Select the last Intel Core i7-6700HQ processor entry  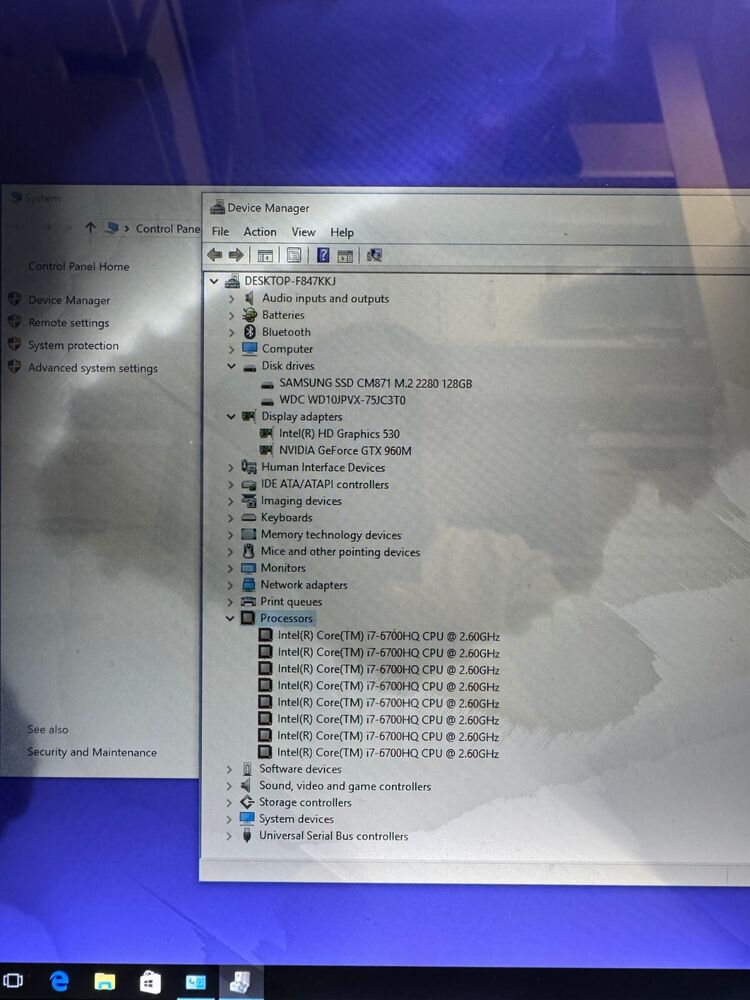pyautogui.click(x=388, y=753)
